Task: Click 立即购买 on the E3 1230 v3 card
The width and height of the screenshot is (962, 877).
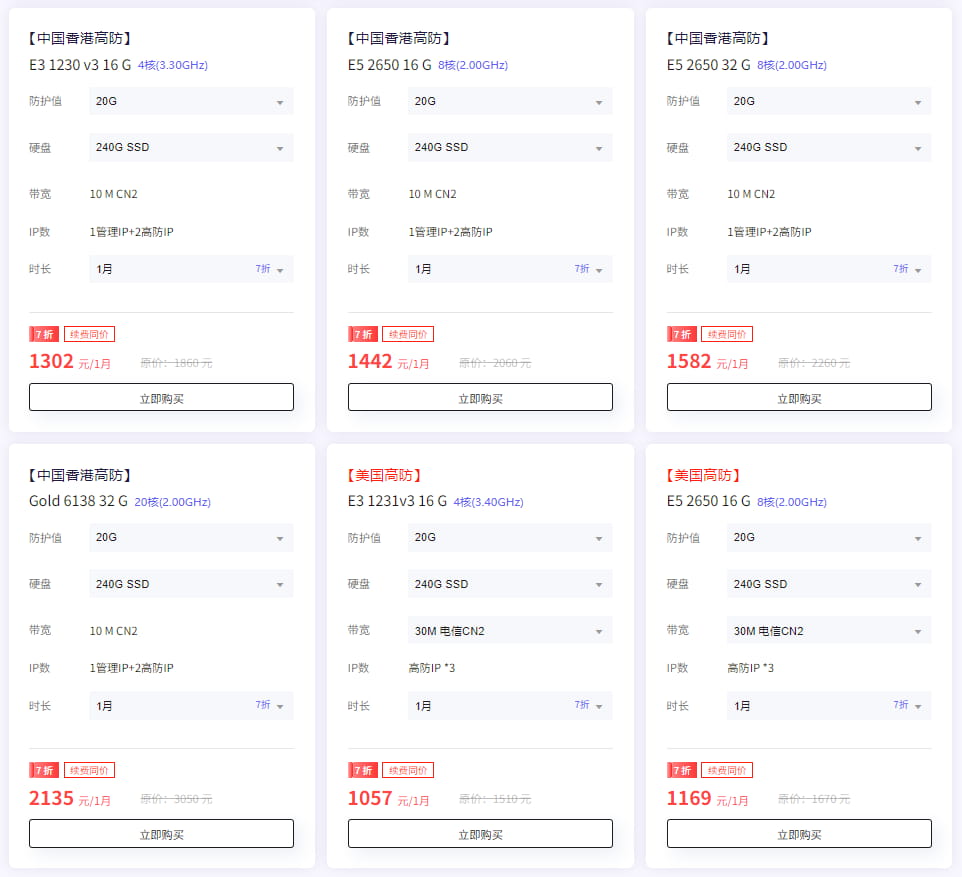Action: [161, 396]
